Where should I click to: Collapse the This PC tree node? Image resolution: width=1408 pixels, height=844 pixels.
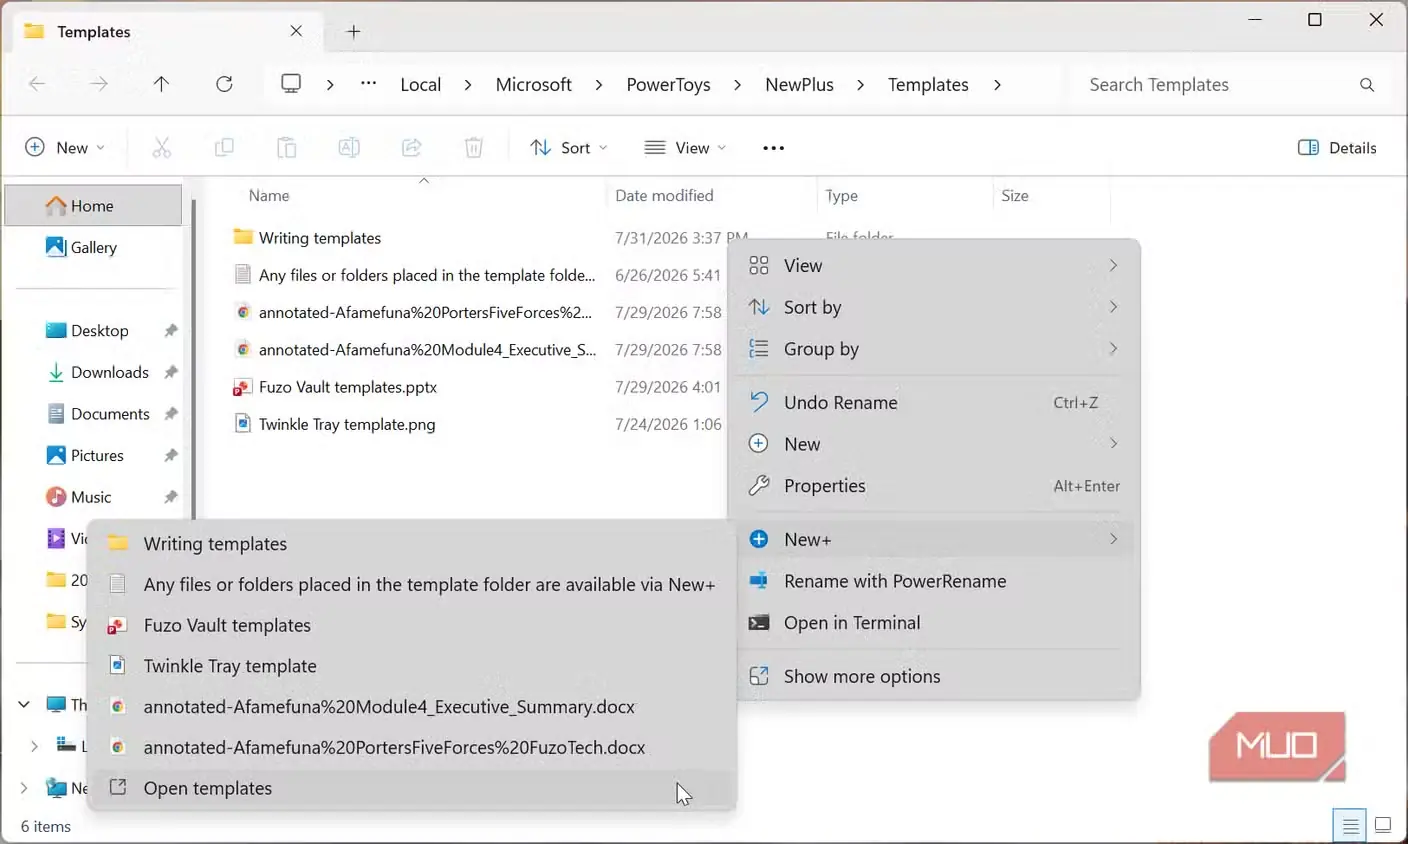point(24,705)
